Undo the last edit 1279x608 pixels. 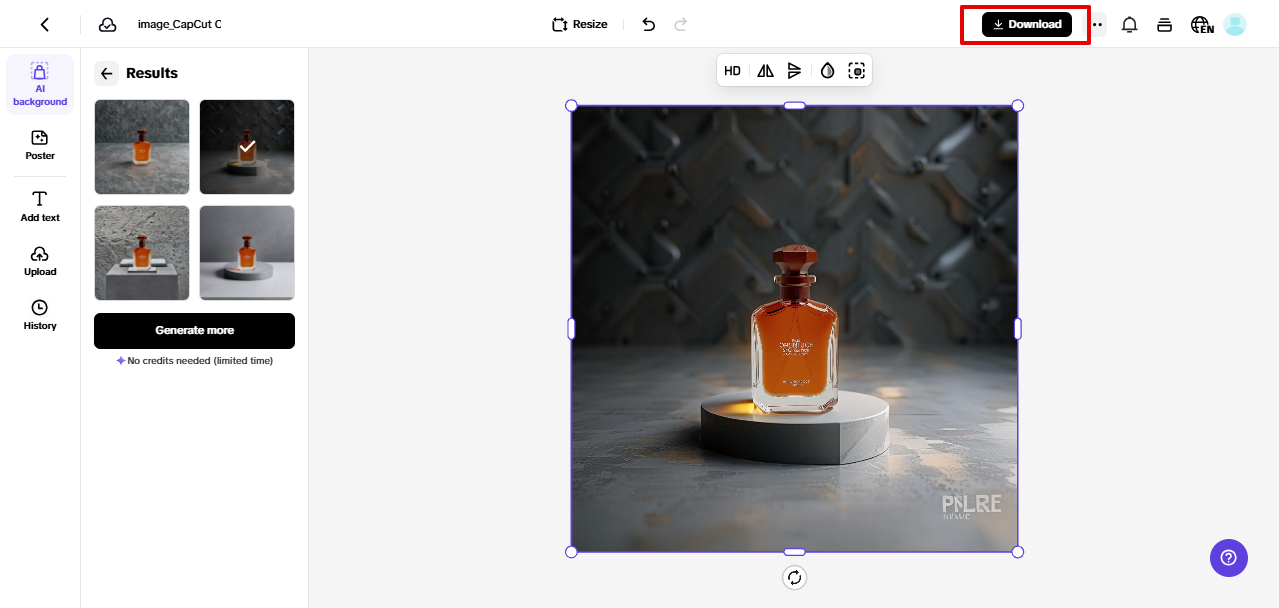pos(648,24)
